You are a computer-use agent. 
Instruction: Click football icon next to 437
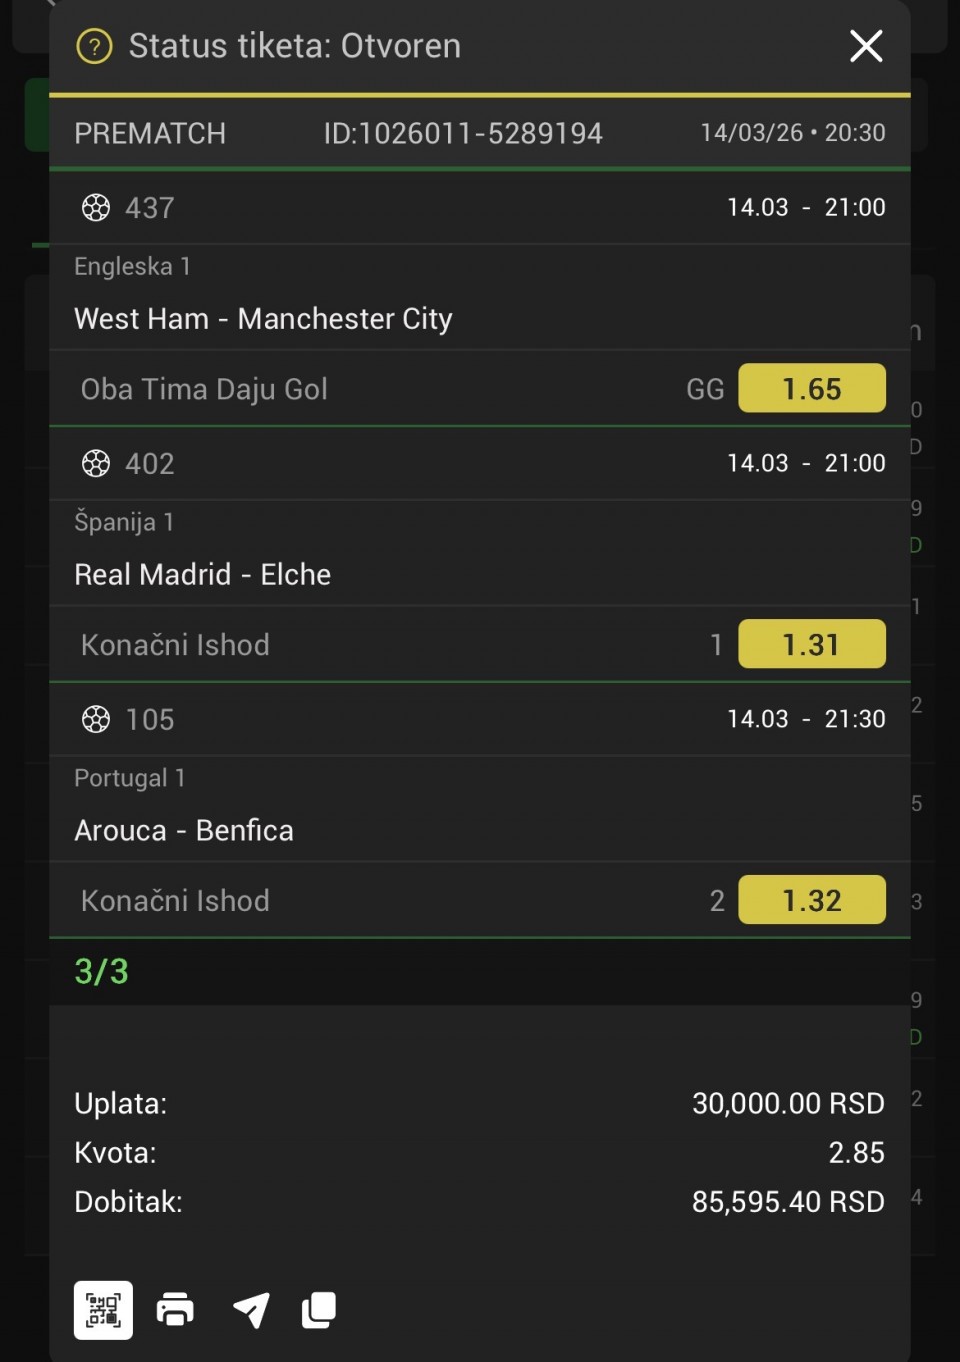point(96,208)
